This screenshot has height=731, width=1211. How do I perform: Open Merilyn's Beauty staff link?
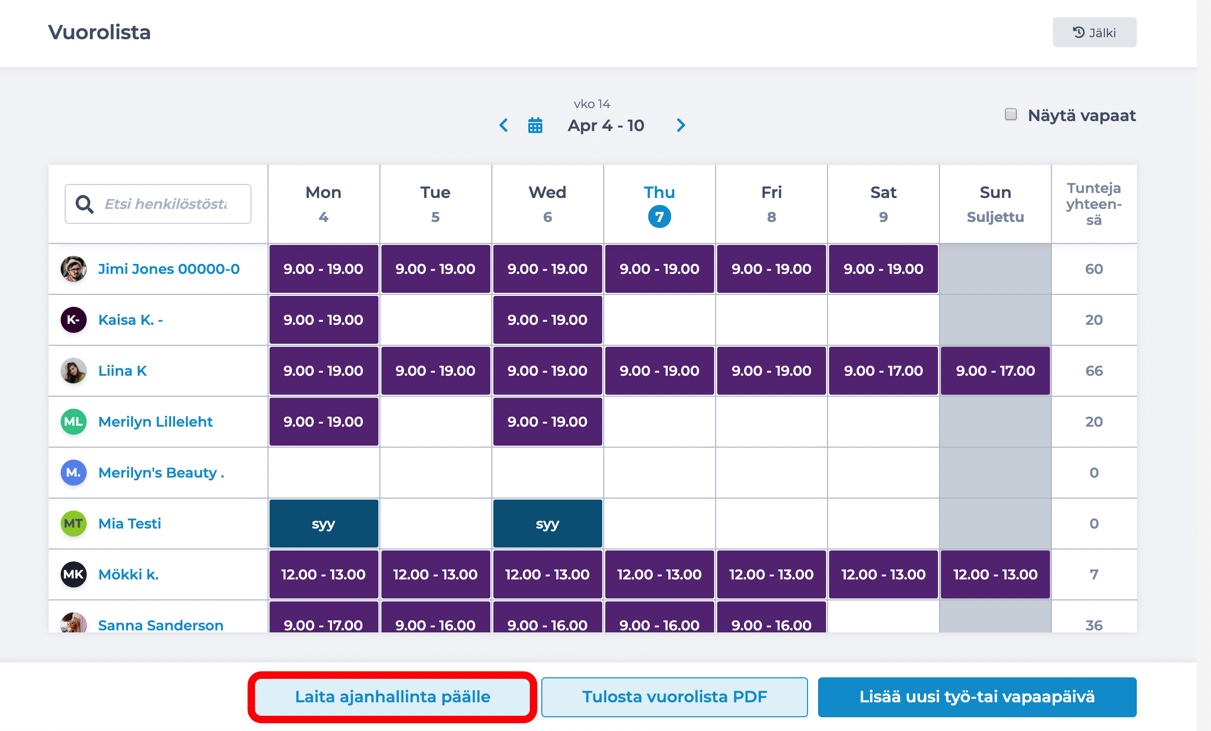[161, 472]
